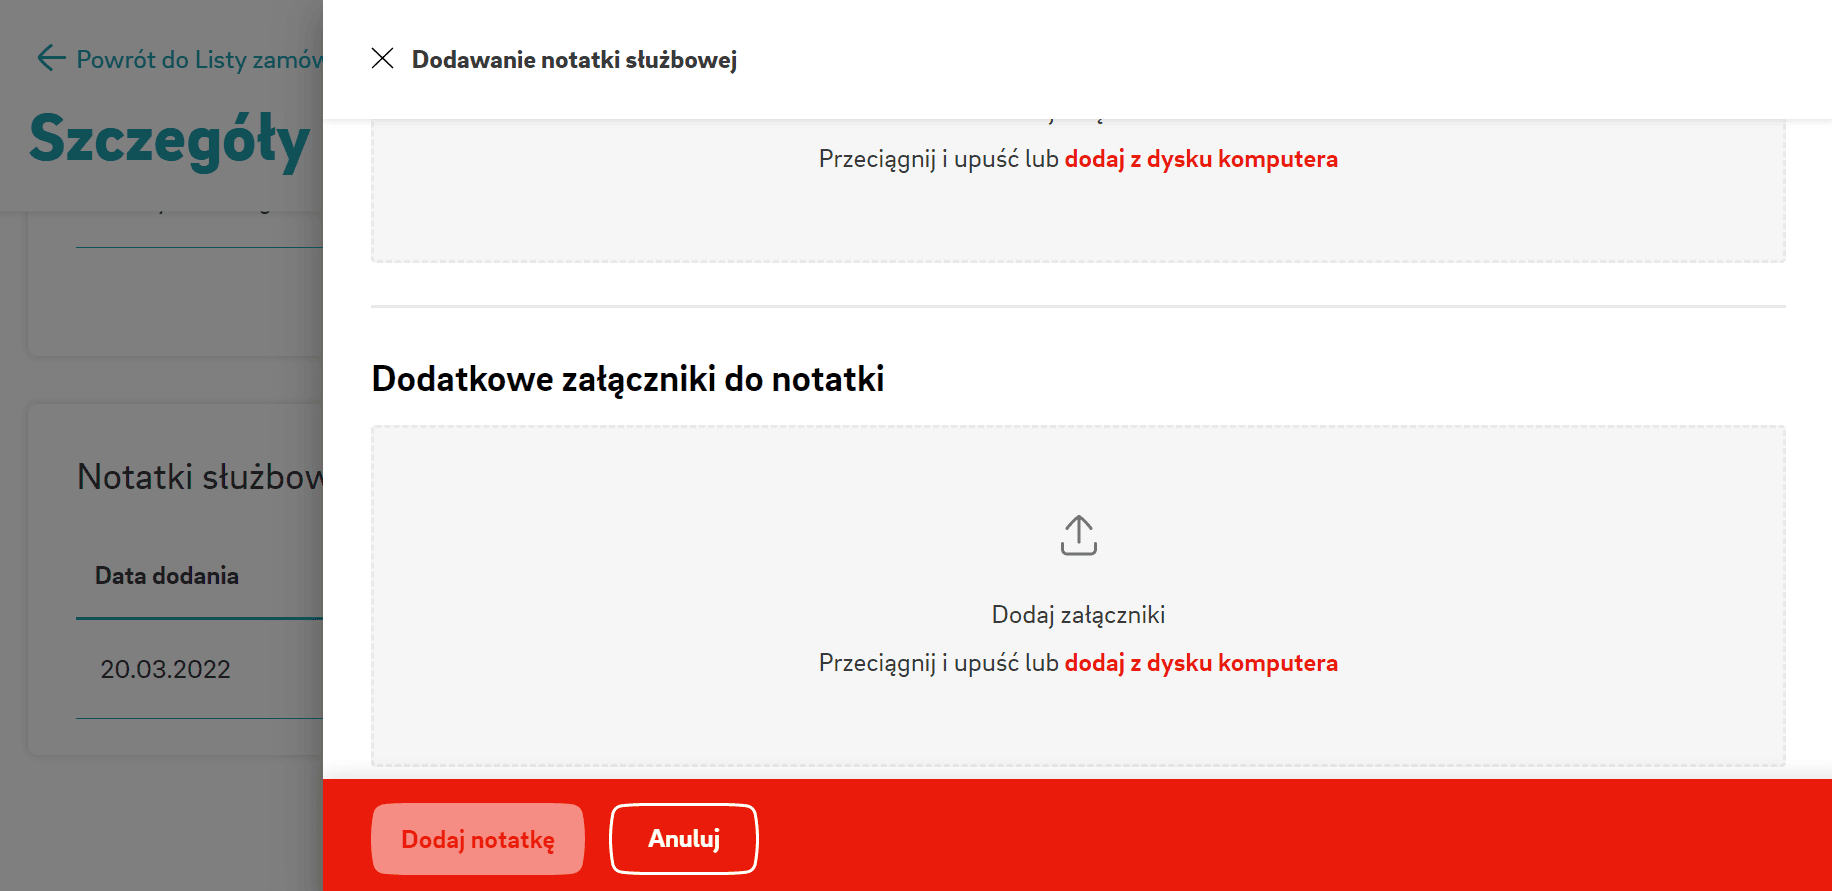Click the Powrót do Listy zamówień link
Image resolution: width=1832 pixels, height=891 pixels.
pos(199,60)
